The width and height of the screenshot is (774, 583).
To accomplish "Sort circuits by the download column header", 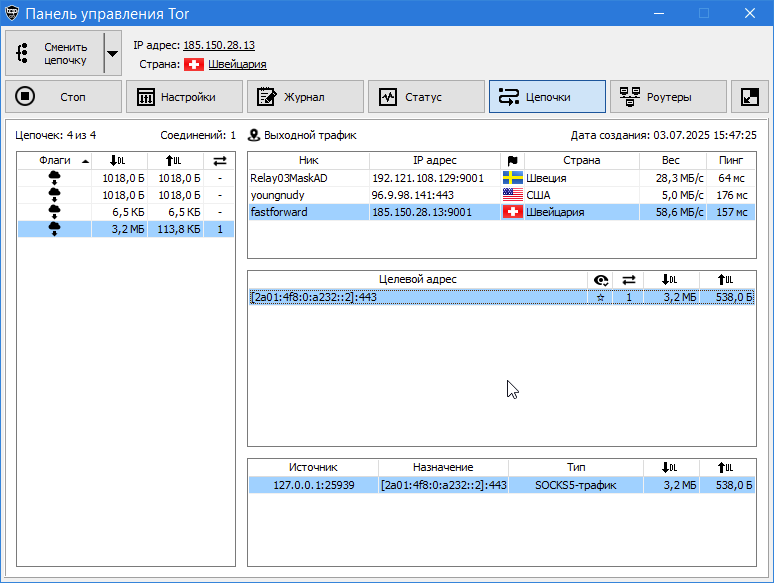I will (x=119, y=160).
